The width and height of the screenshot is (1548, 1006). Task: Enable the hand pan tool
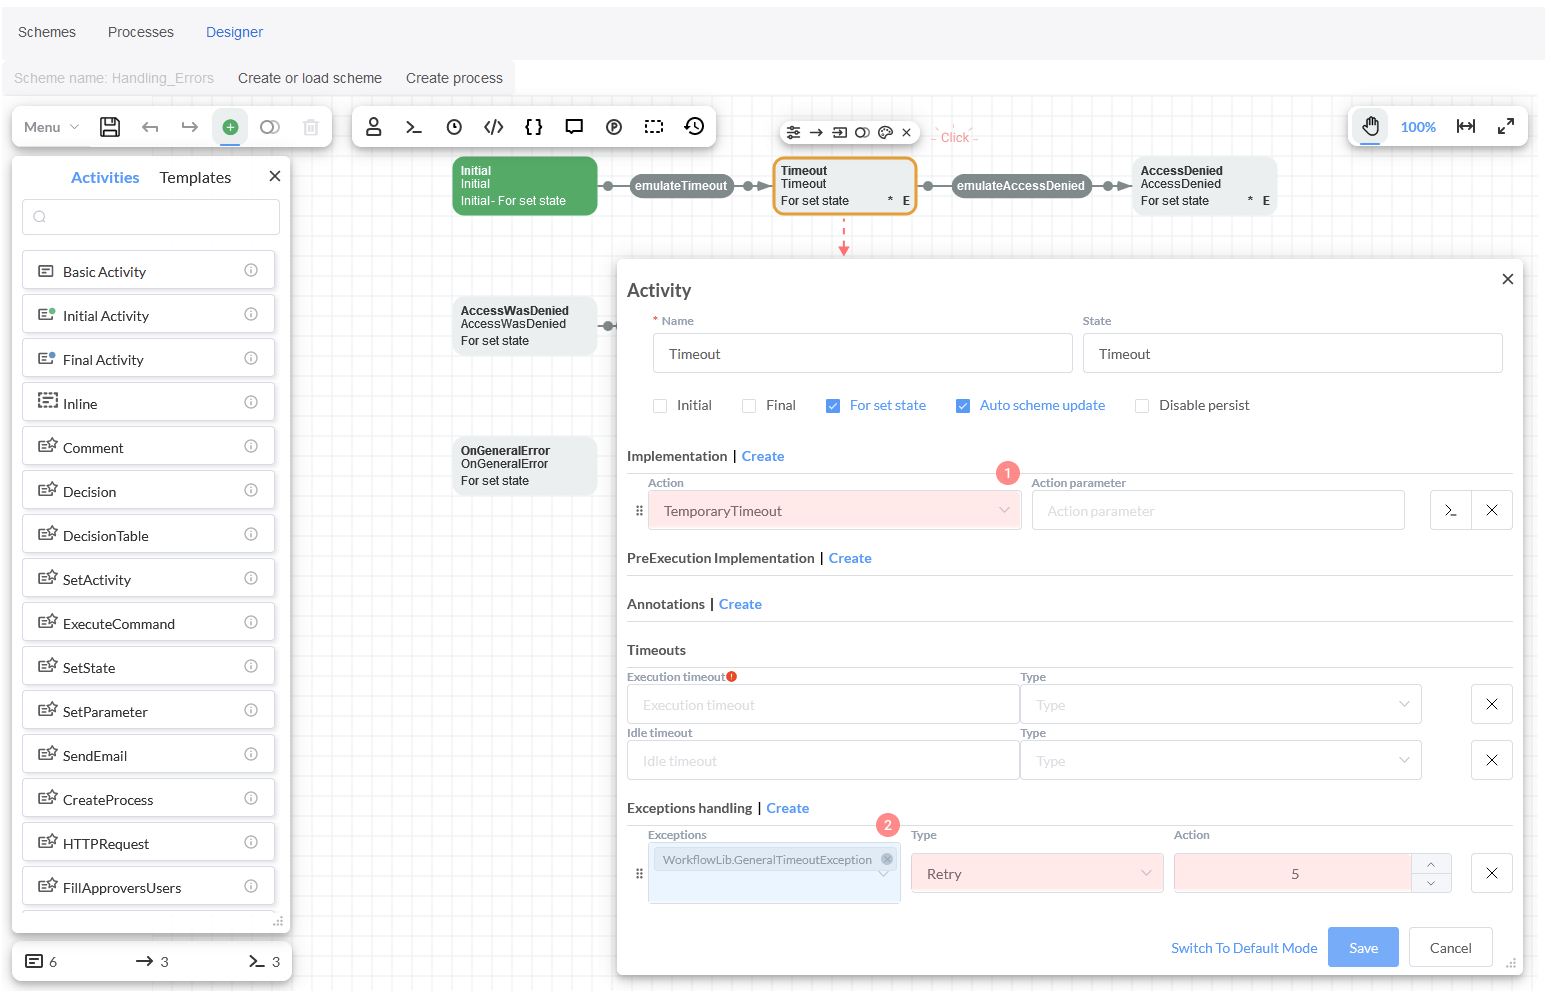[1370, 126]
